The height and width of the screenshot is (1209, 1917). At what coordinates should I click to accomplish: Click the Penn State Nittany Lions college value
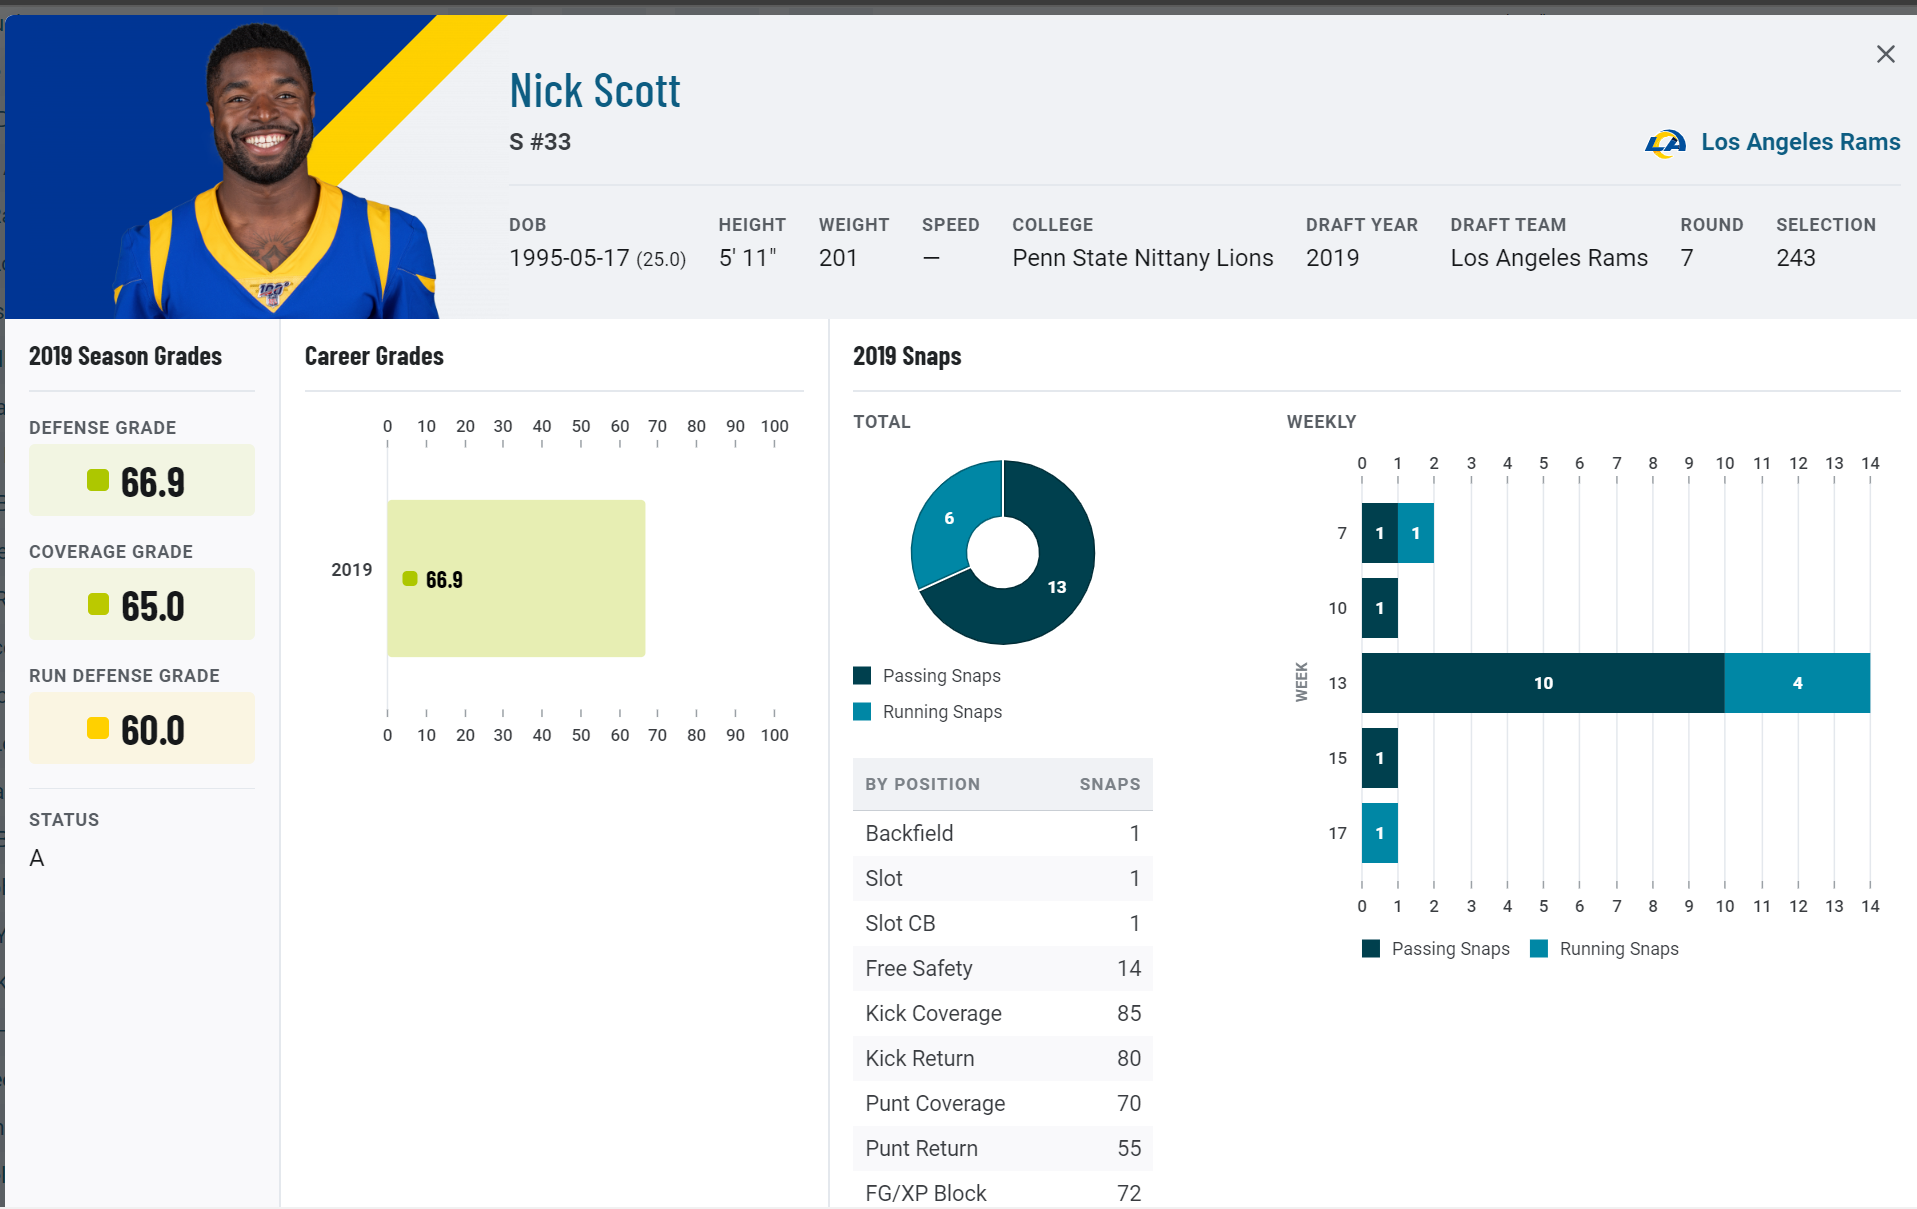1143,258
